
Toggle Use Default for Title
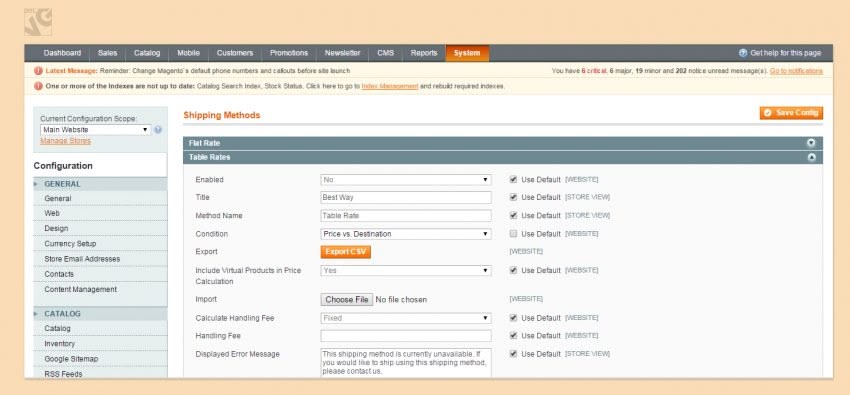coord(513,197)
